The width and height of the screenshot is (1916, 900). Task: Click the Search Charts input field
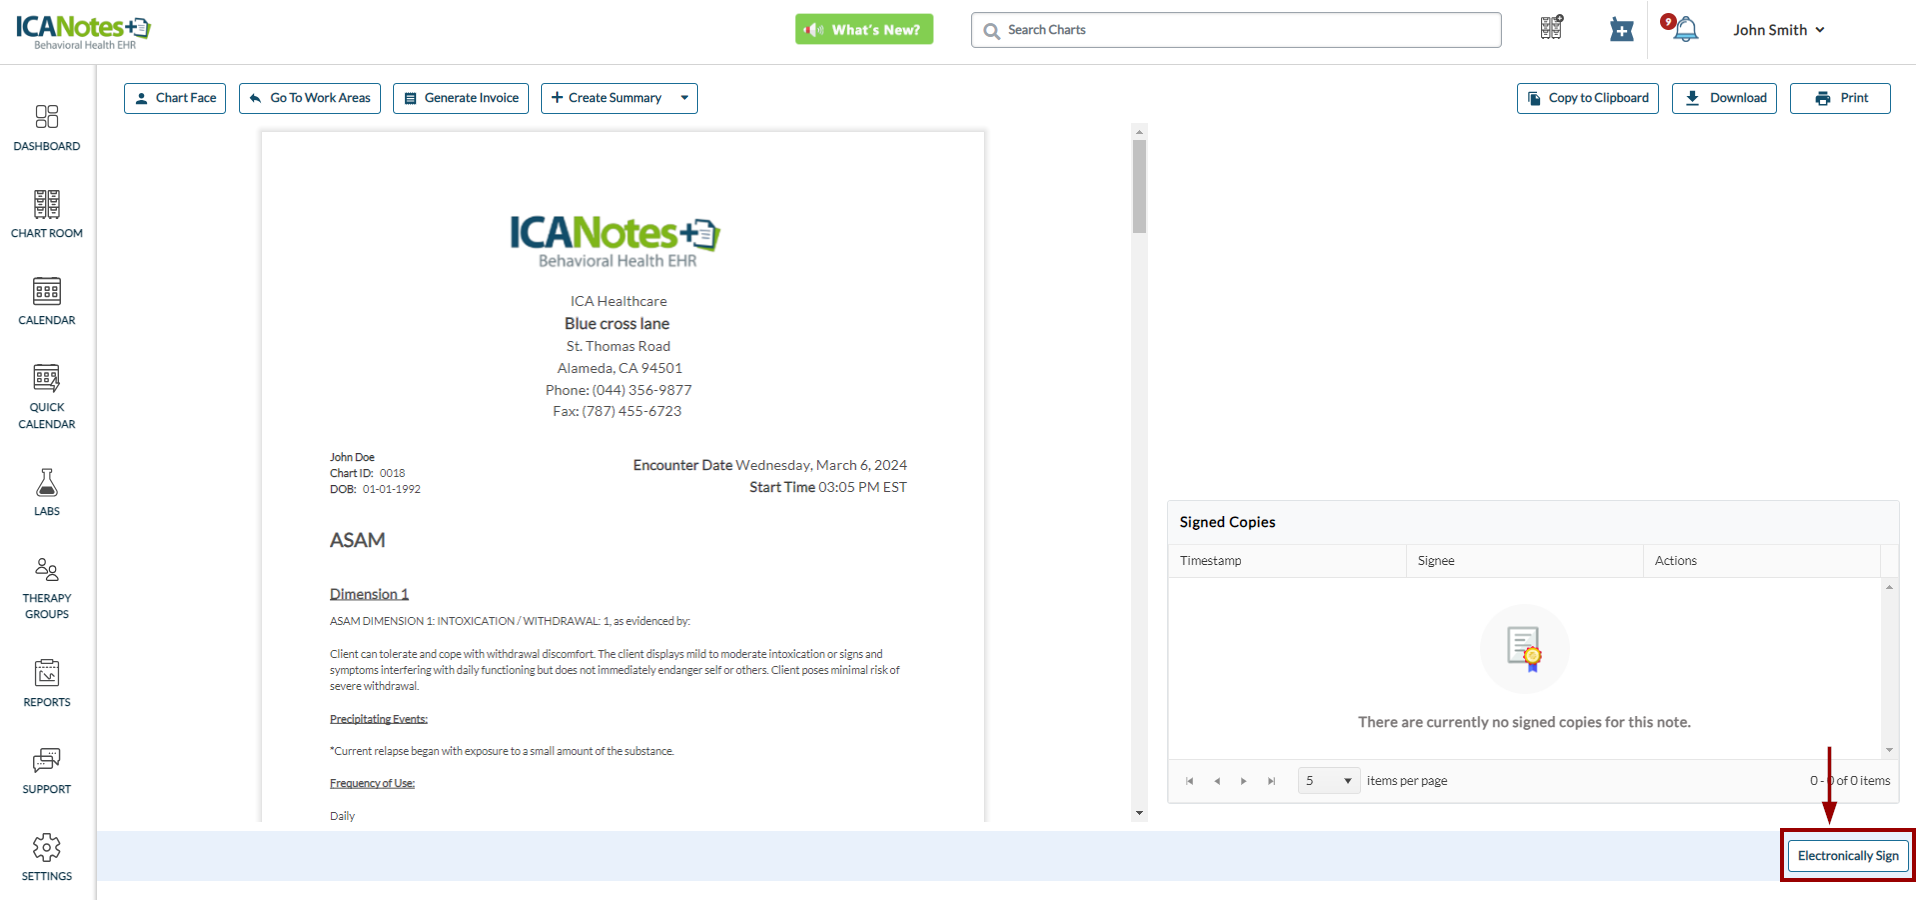tap(1236, 30)
